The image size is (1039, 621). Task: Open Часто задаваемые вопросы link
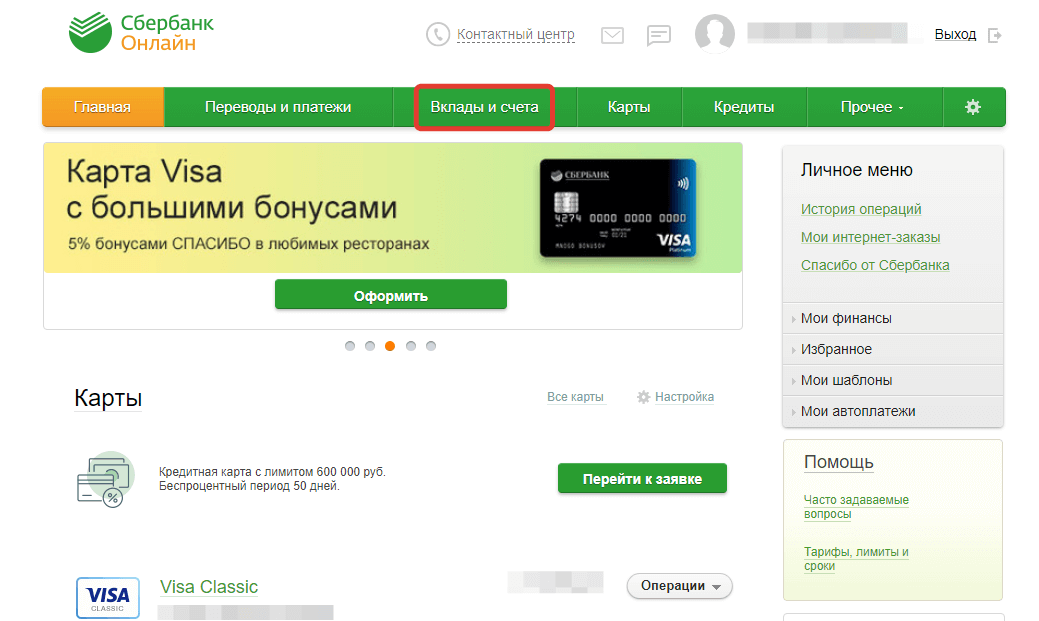point(856,507)
